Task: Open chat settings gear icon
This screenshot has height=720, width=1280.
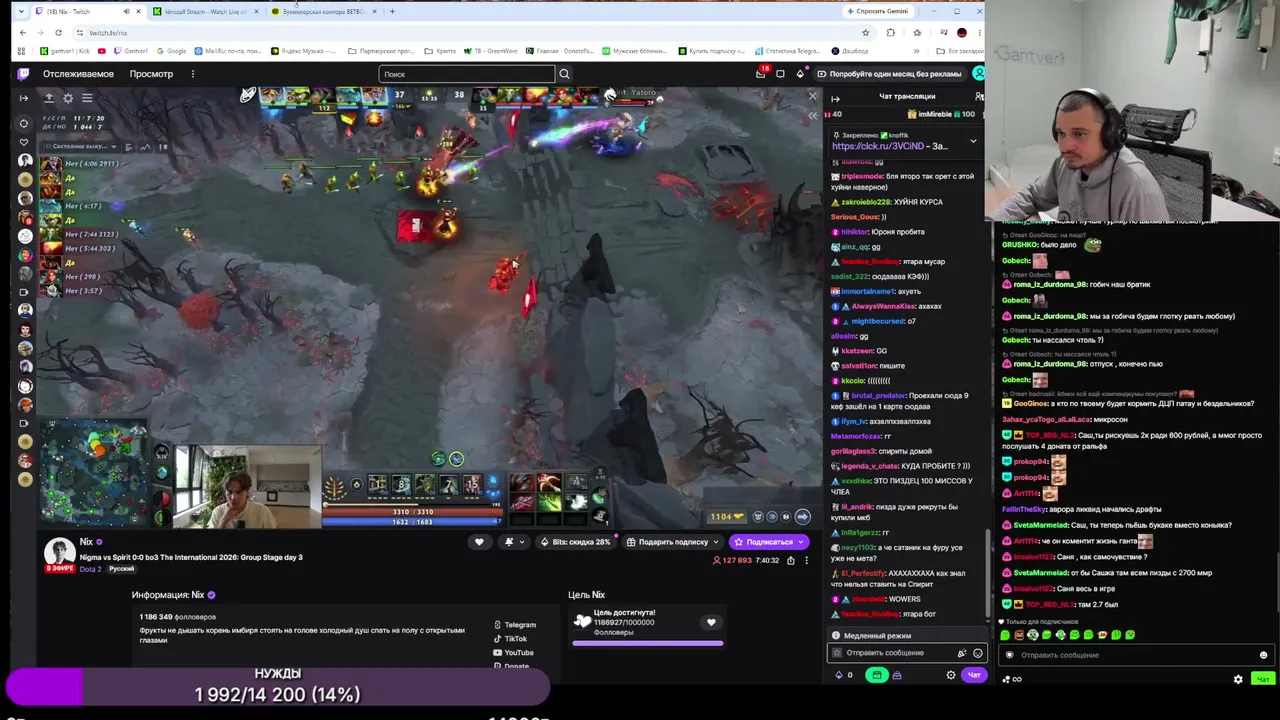Action: point(951,675)
